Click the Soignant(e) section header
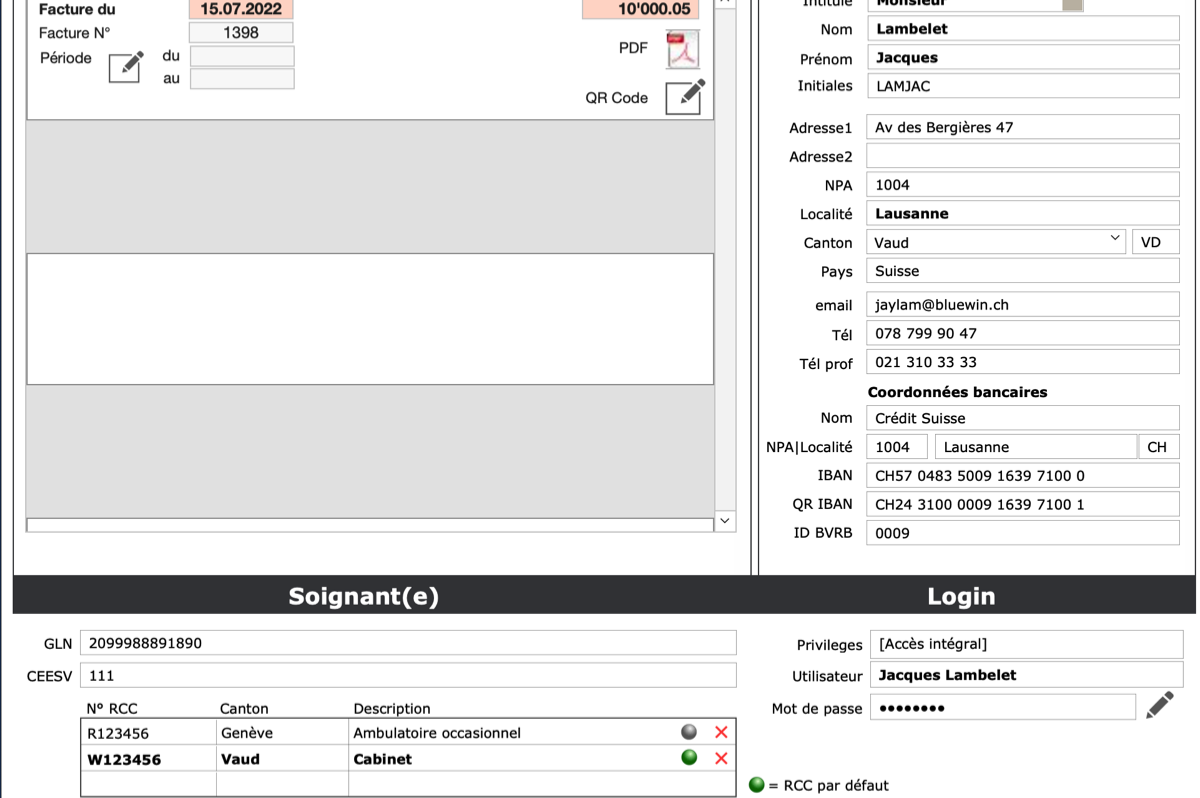The width and height of the screenshot is (1200, 798). (363, 596)
